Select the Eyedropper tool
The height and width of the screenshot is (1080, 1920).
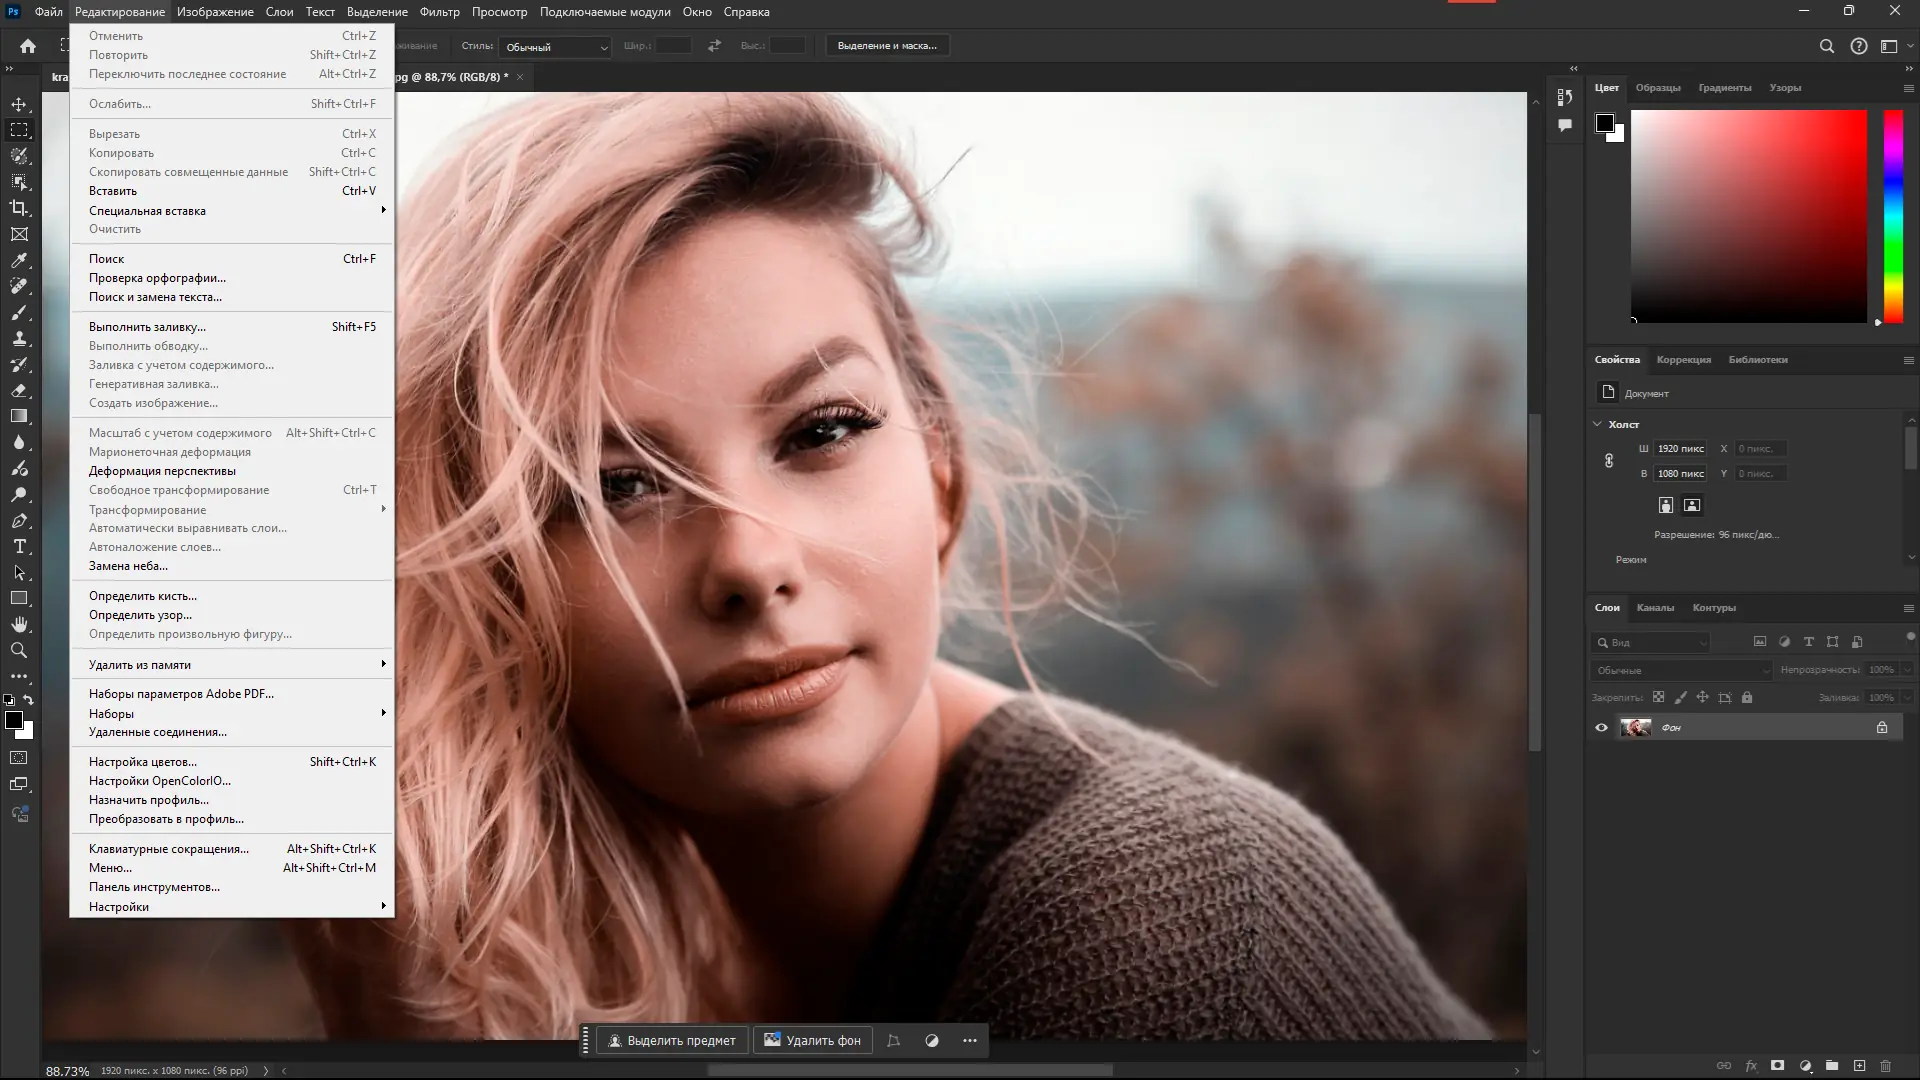[19, 260]
